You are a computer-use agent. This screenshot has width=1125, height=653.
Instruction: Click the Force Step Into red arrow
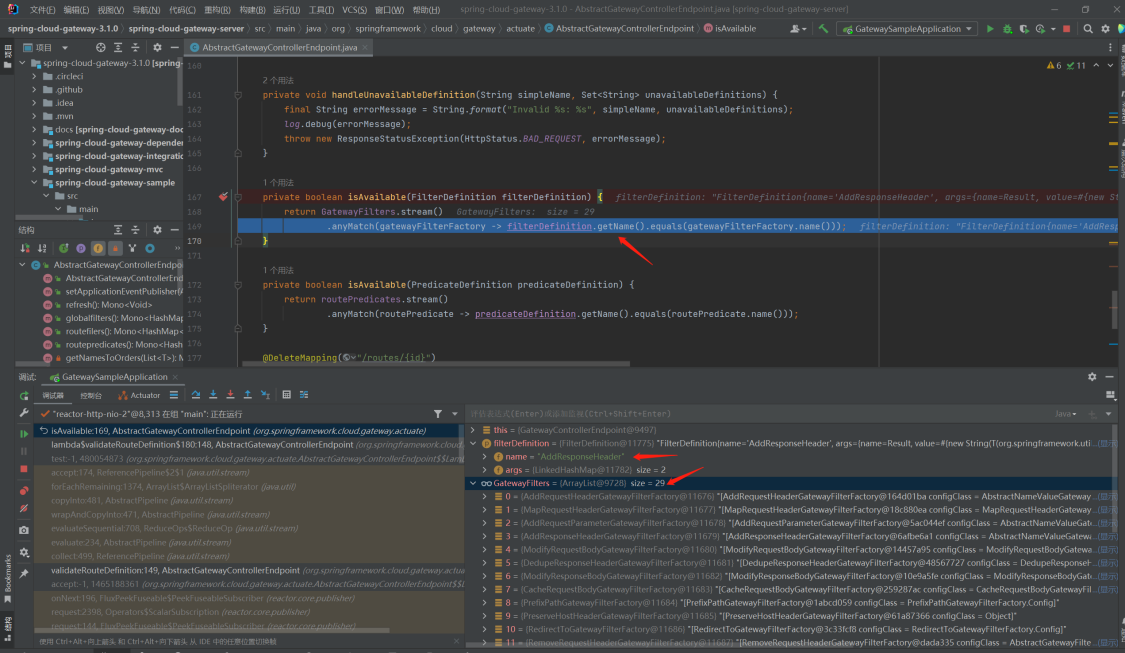point(230,395)
